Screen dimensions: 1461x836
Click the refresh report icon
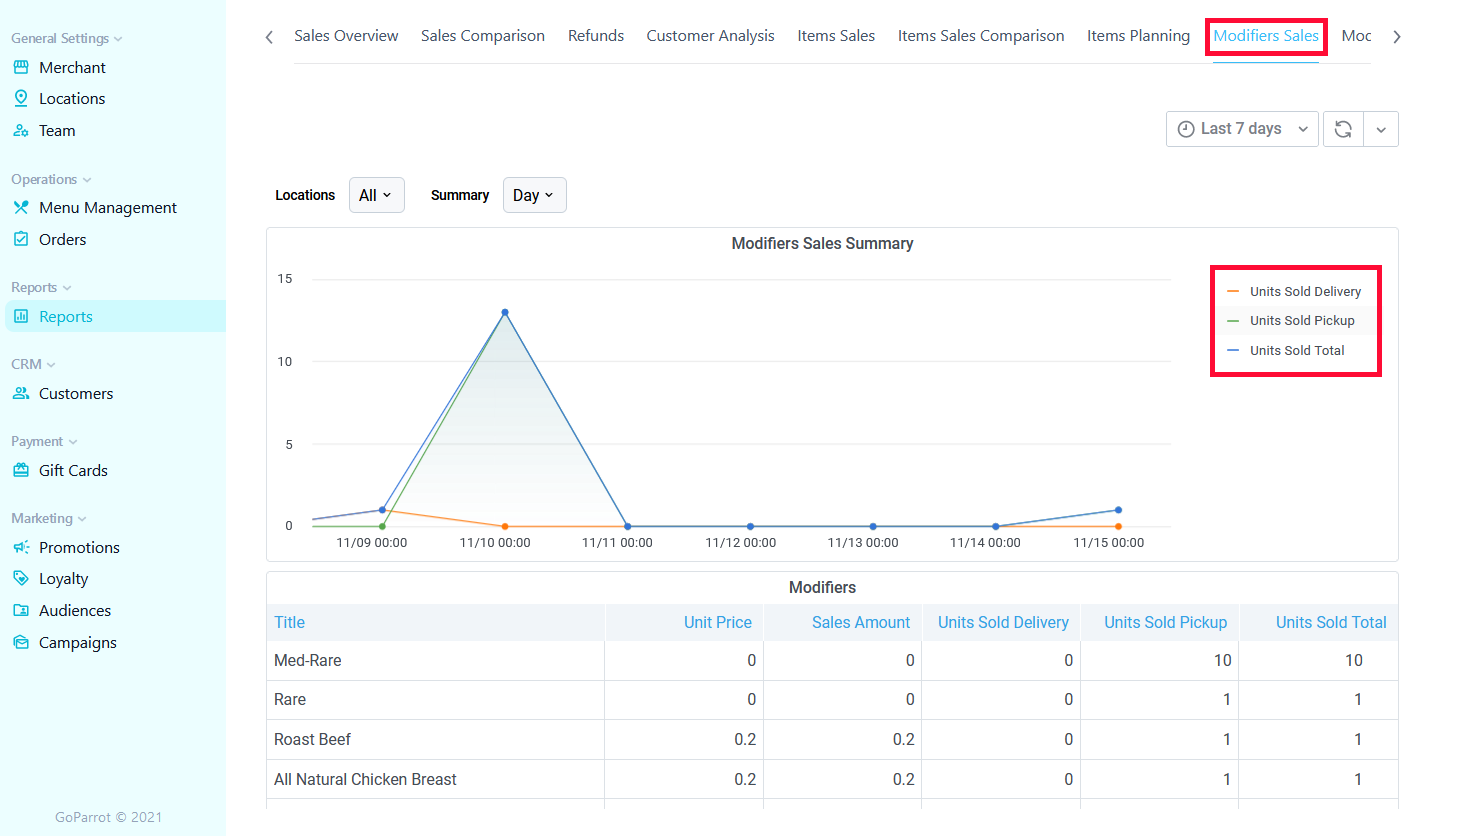[x=1343, y=129]
